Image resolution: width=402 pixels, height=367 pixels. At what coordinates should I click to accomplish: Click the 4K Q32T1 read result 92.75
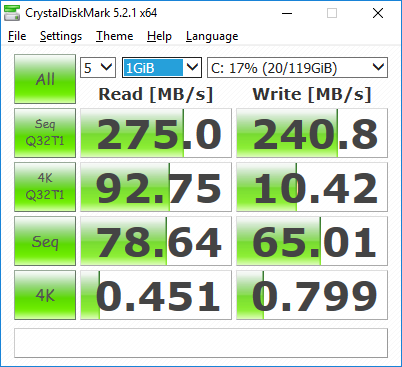click(156, 187)
